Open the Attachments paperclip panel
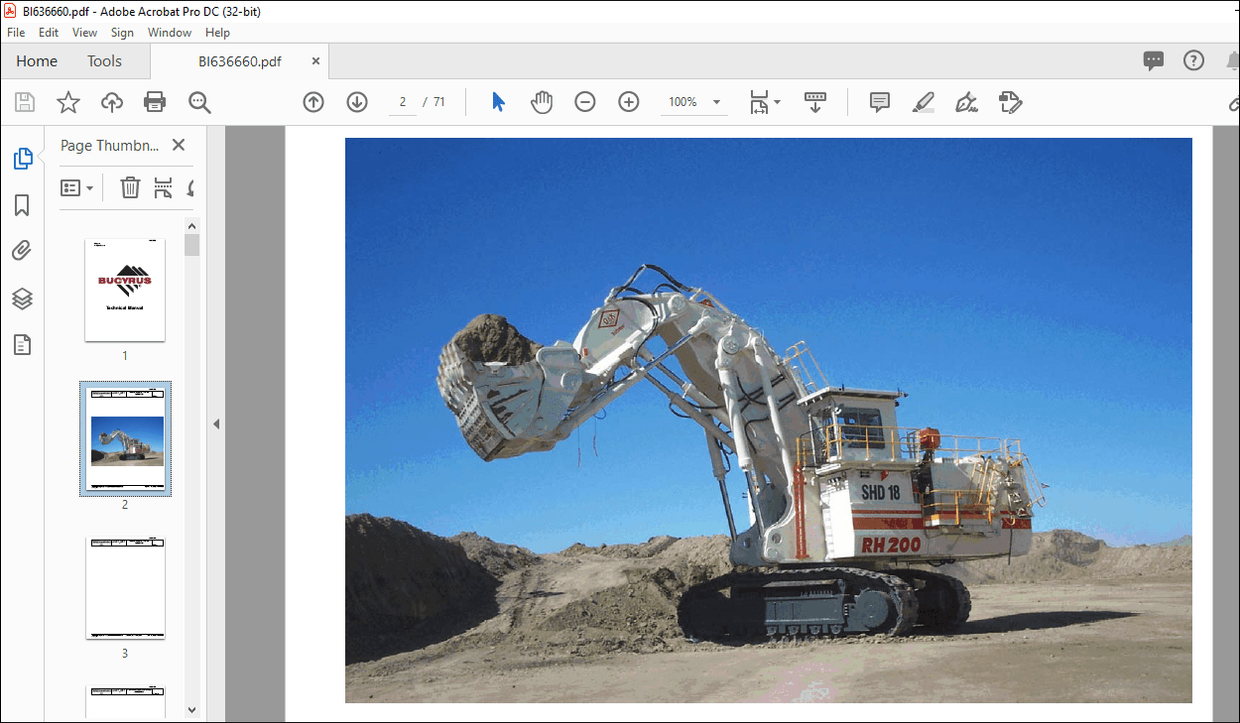 [22, 250]
